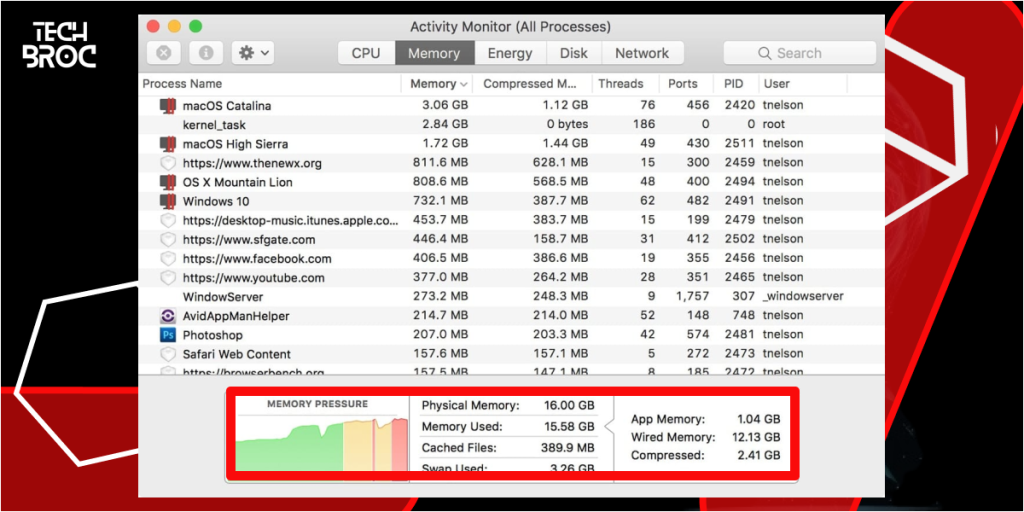
Task: Select the macOS High Sierra process name
Action: coord(235,144)
